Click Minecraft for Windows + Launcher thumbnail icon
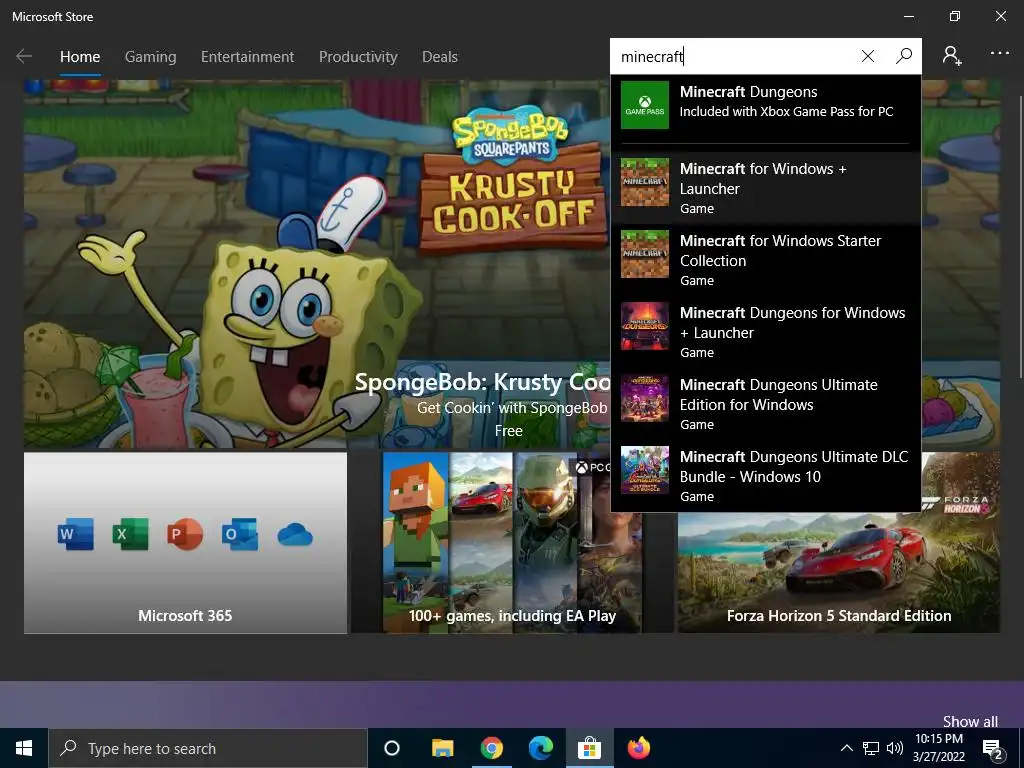 pyautogui.click(x=645, y=182)
